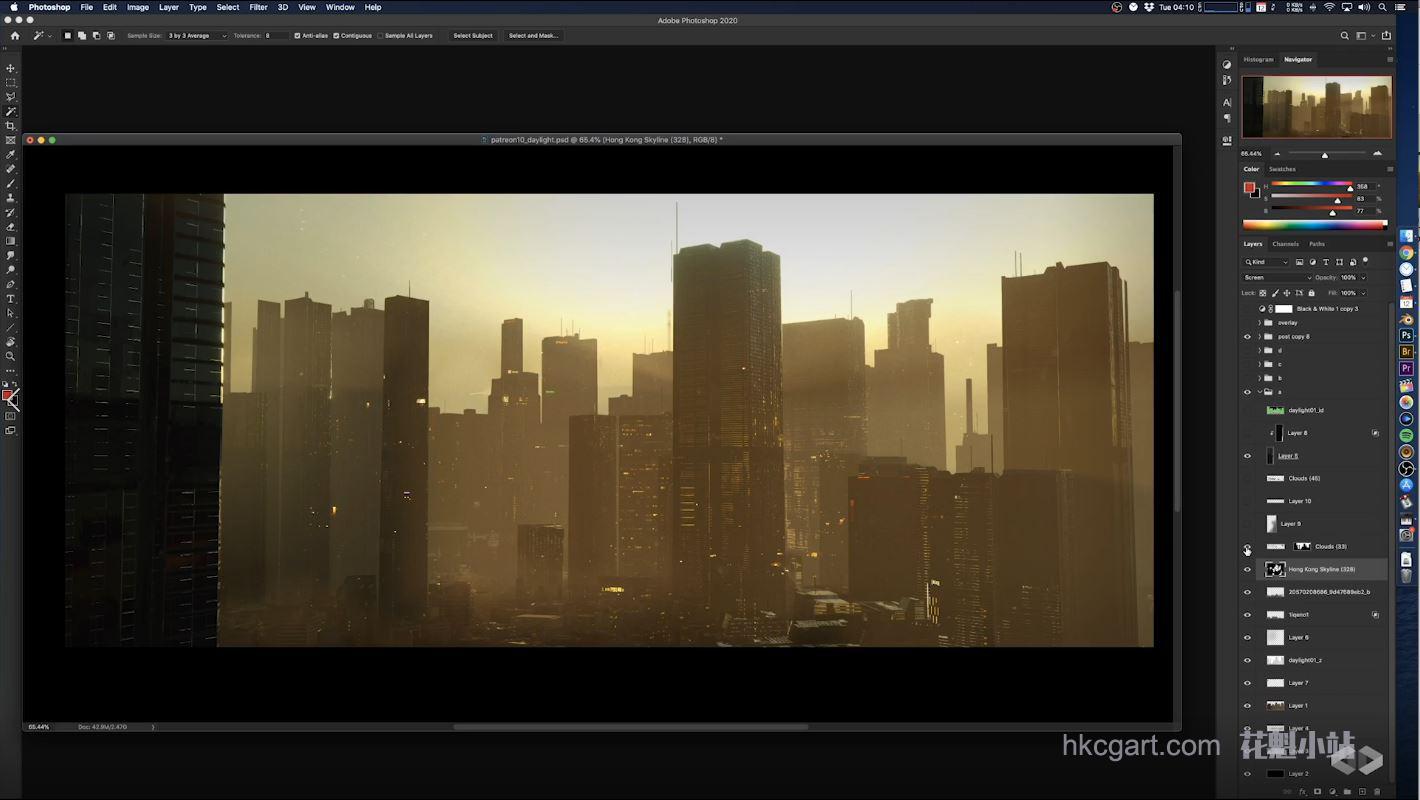This screenshot has height=800, width=1420.
Task: Collapse the group named a
Action: point(1260,392)
